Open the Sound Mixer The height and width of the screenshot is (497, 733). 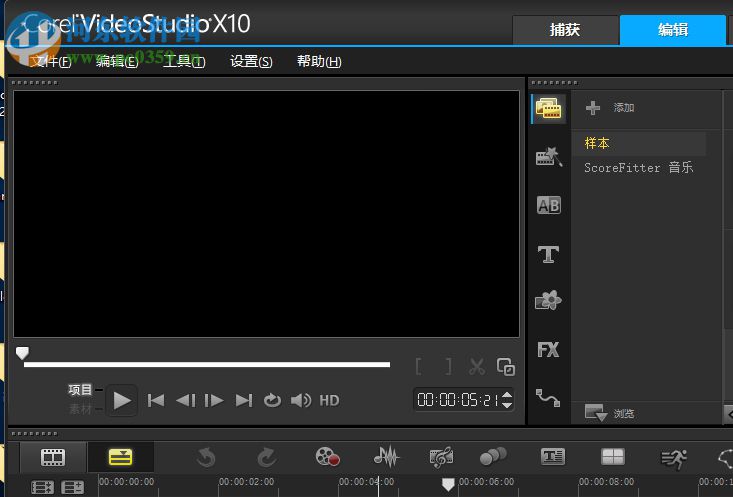tap(387, 457)
